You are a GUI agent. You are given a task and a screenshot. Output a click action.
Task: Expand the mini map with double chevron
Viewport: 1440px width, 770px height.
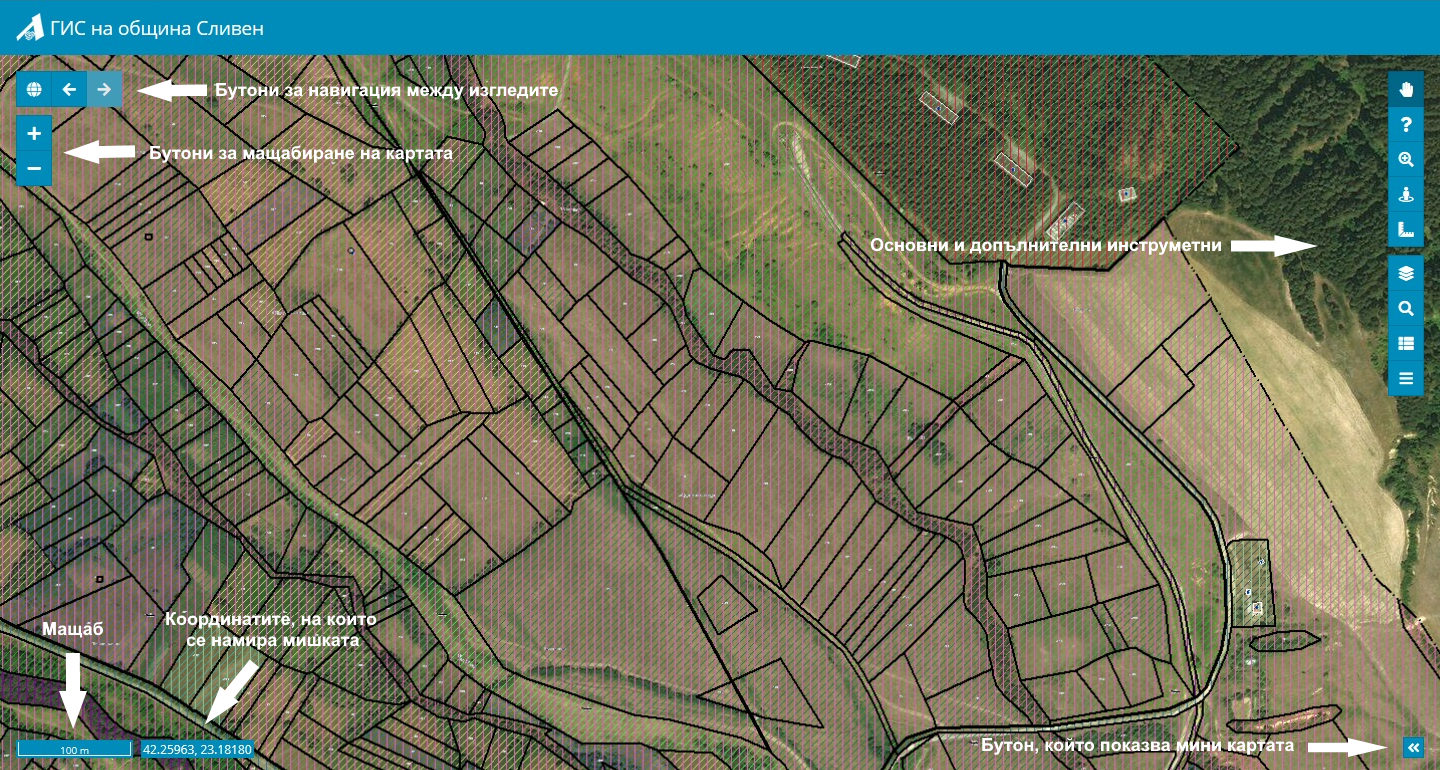pyautogui.click(x=1413, y=747)
